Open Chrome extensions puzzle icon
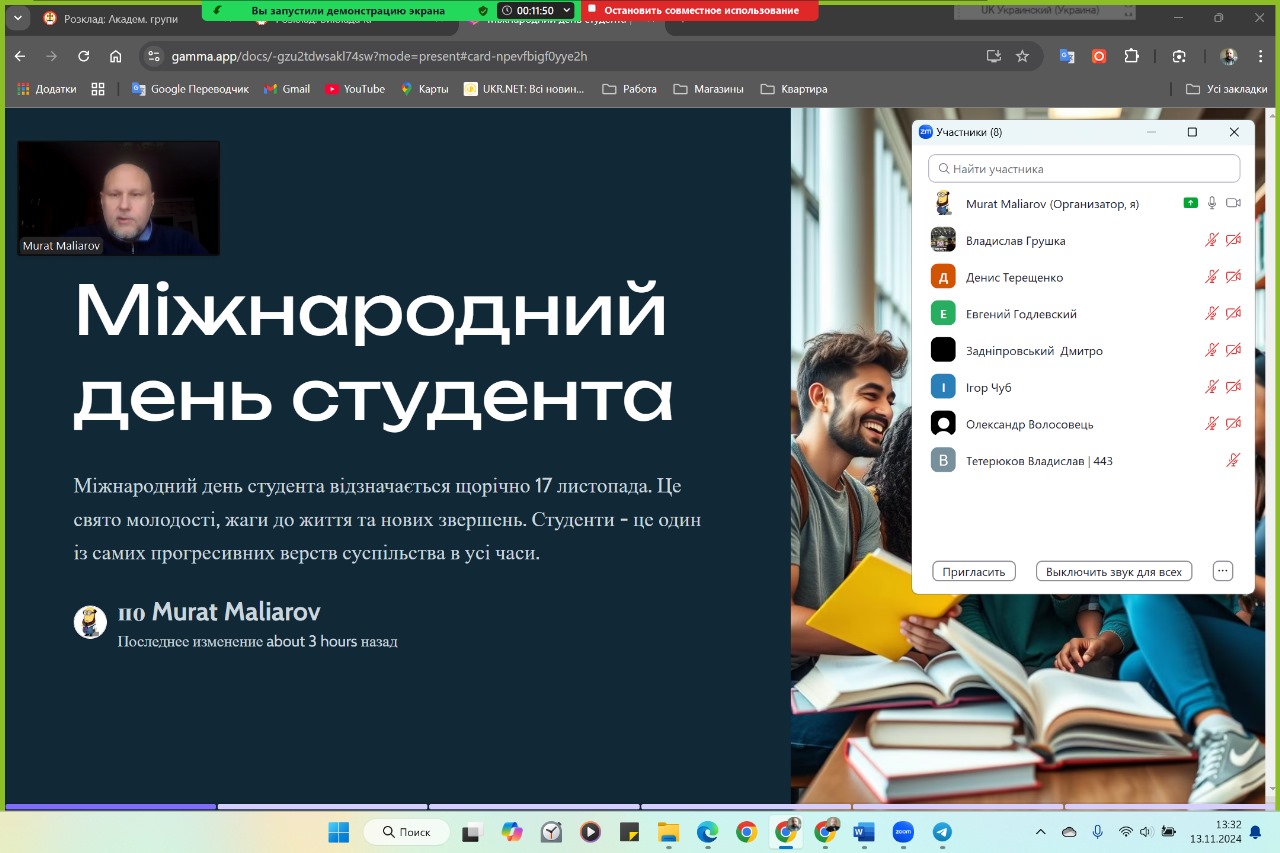Viewport: 1280px width, 853px height. point(1131,56)
